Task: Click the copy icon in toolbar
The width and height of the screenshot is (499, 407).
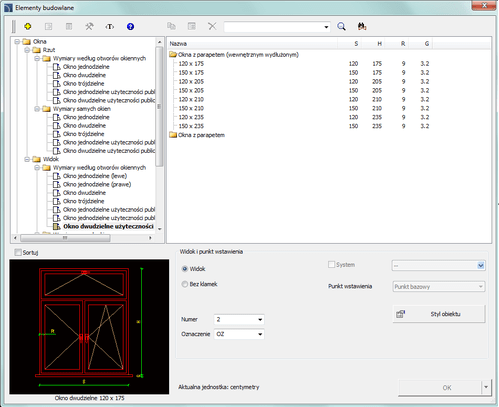Action: [171, 26]
